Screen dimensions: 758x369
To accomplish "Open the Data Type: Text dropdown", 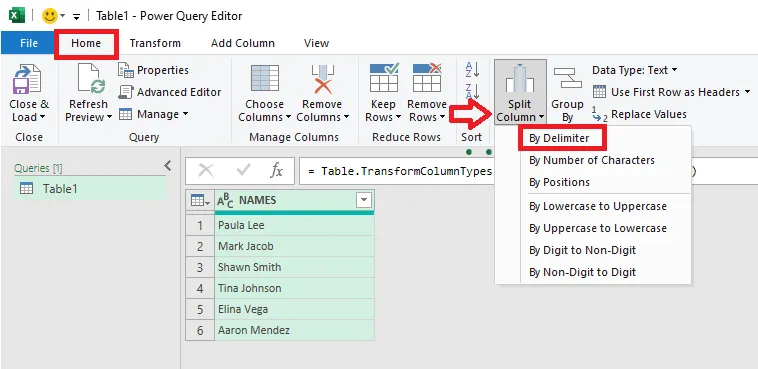I will (x=634, y=70).
